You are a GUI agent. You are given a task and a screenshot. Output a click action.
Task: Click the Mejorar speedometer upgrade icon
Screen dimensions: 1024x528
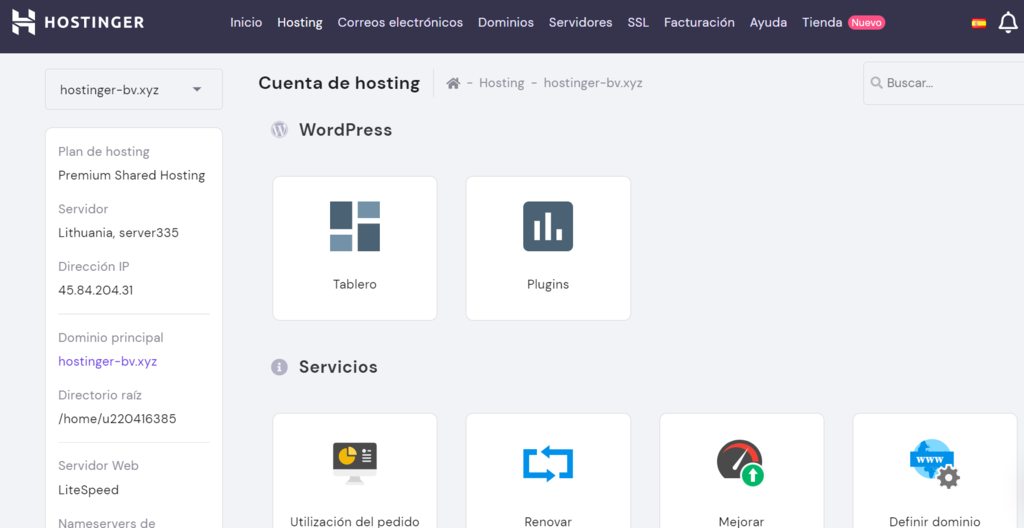(741, 464)
